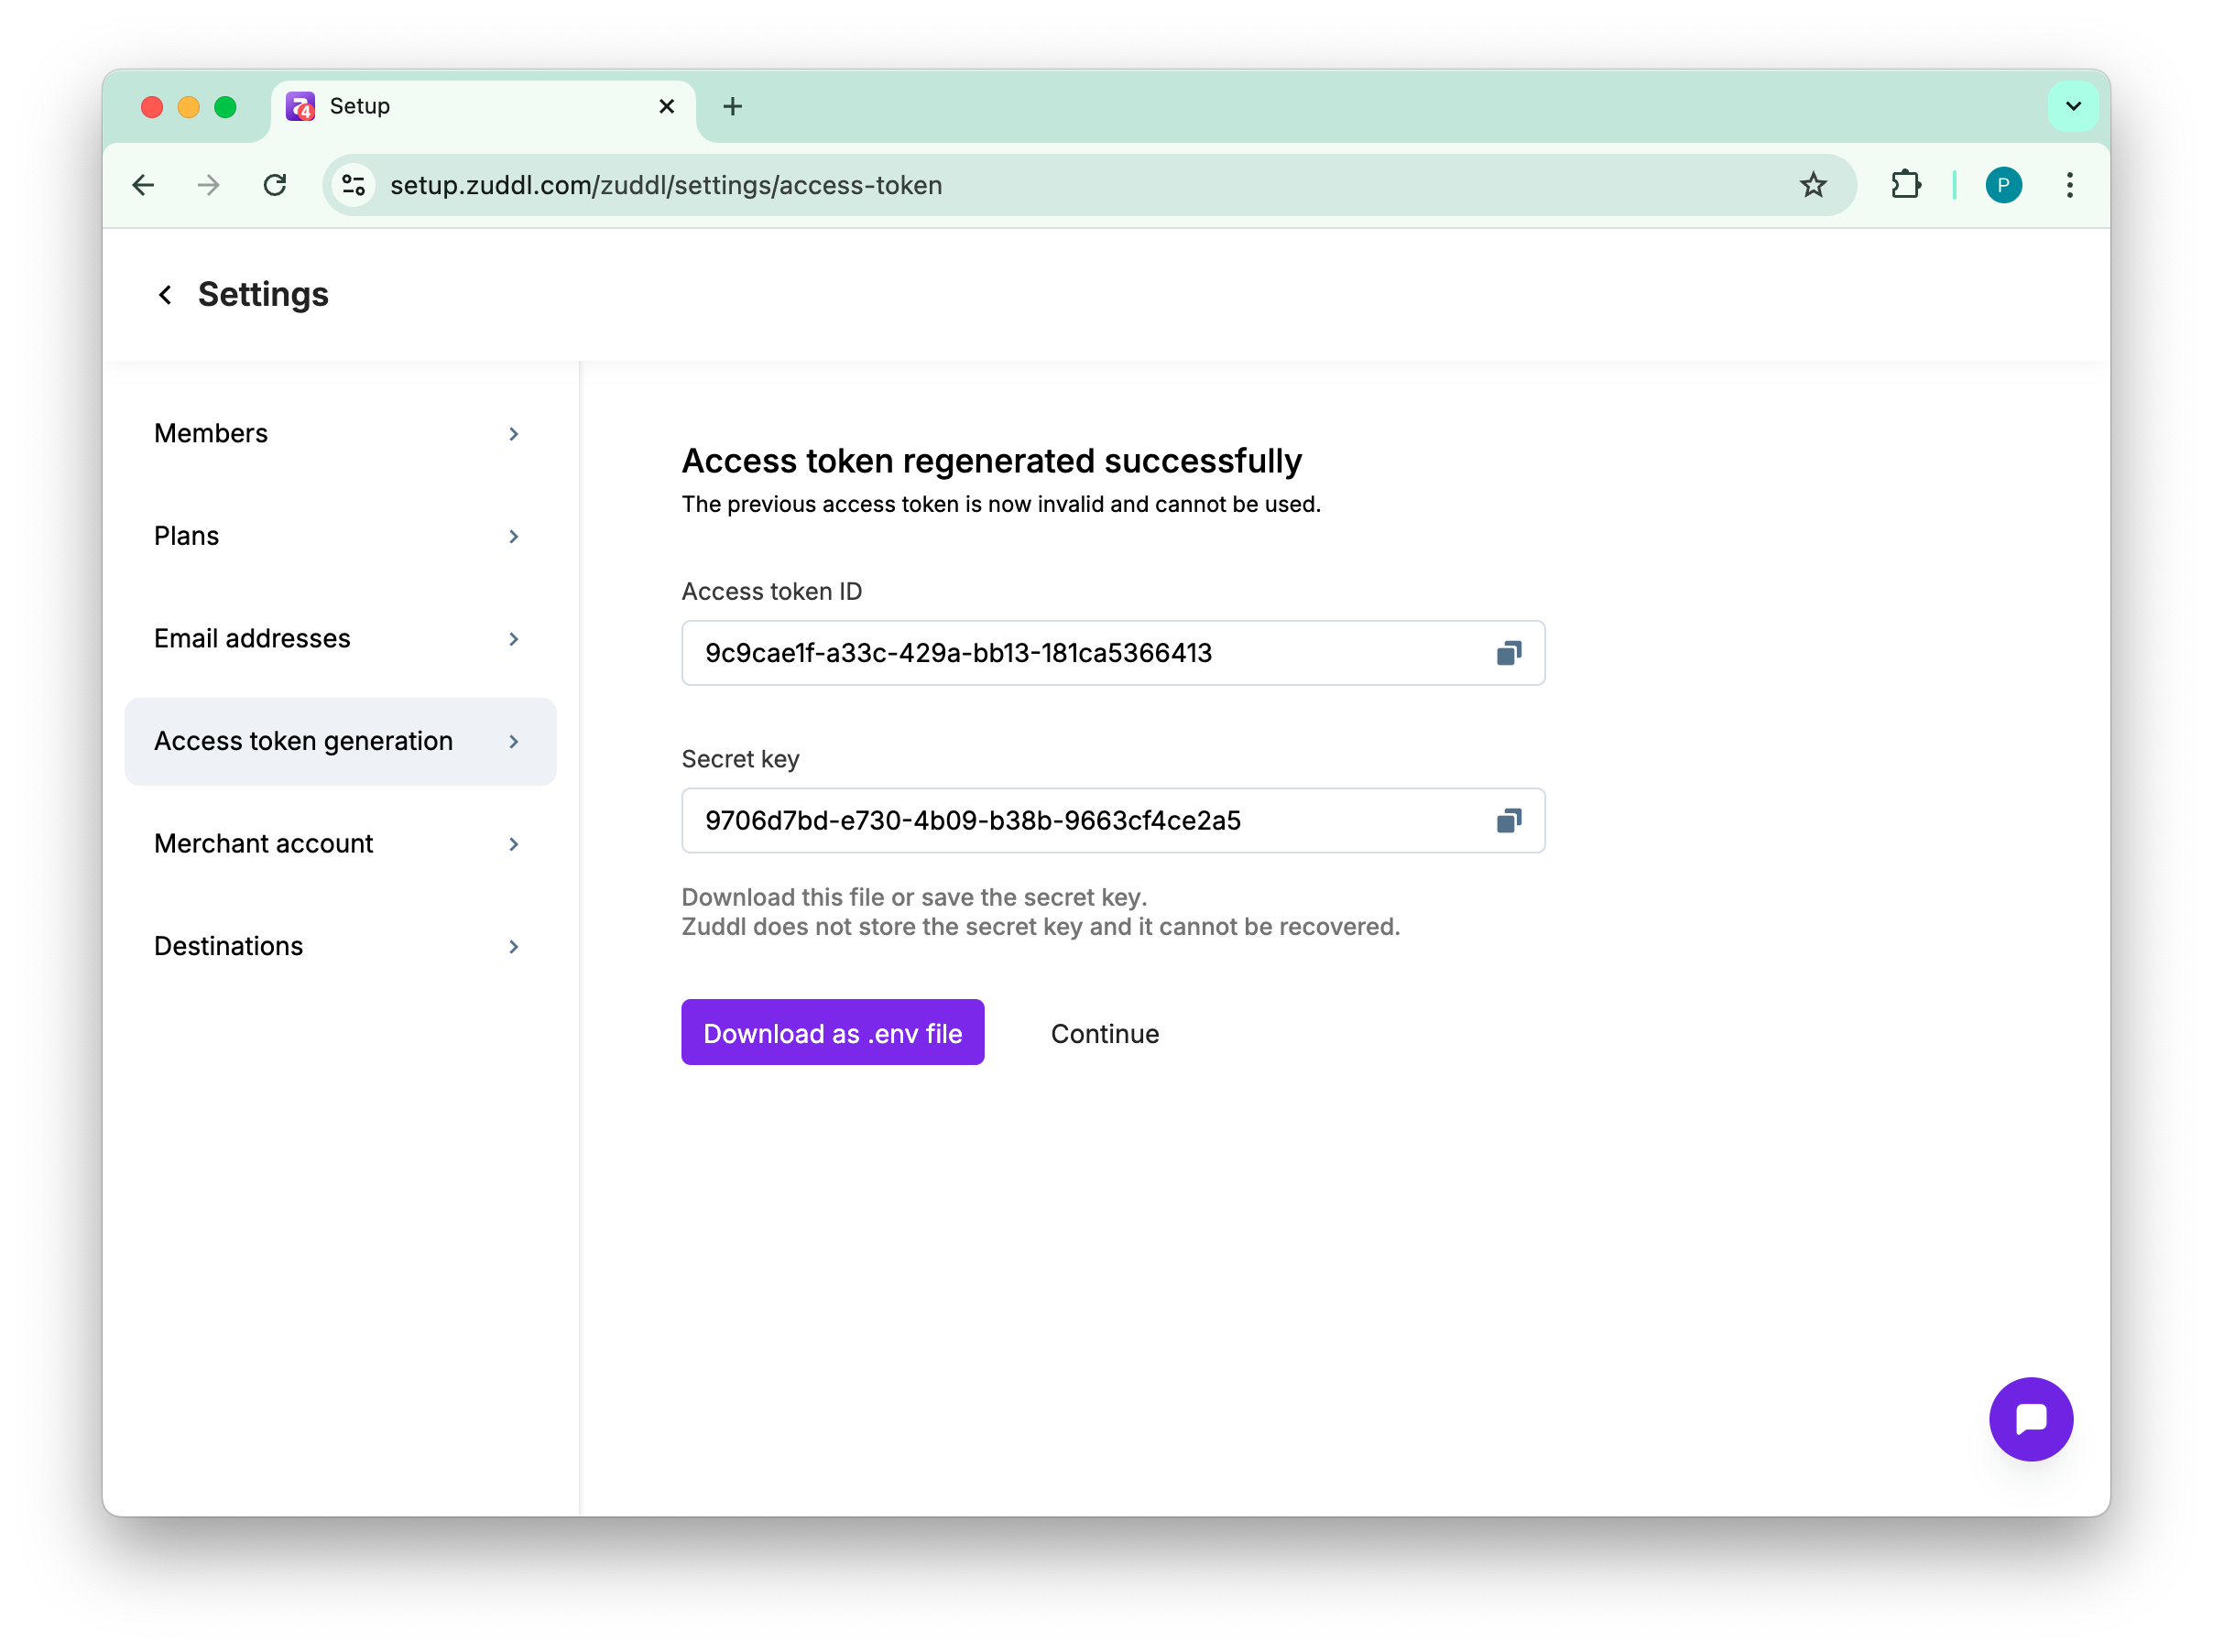The height and width of the screenshot is (1652, 2213).
Task: Open tab search dropdown arrow
Action: point(2073,106)
